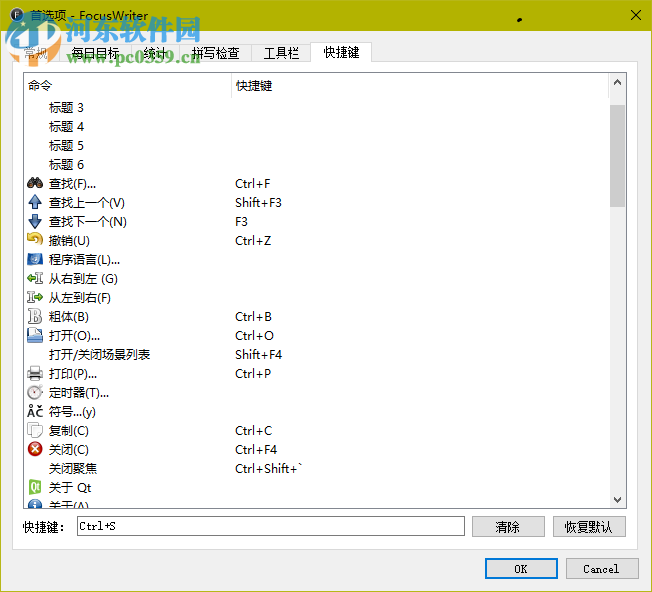Click the Ctrl+Z shortcut cell
This screenshot has height=592, width=652.
(253, 240)
